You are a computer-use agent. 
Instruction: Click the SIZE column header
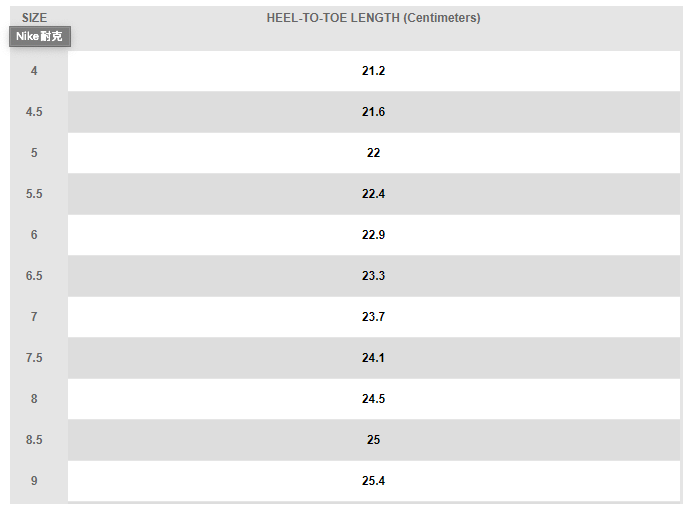coord(34,18)
